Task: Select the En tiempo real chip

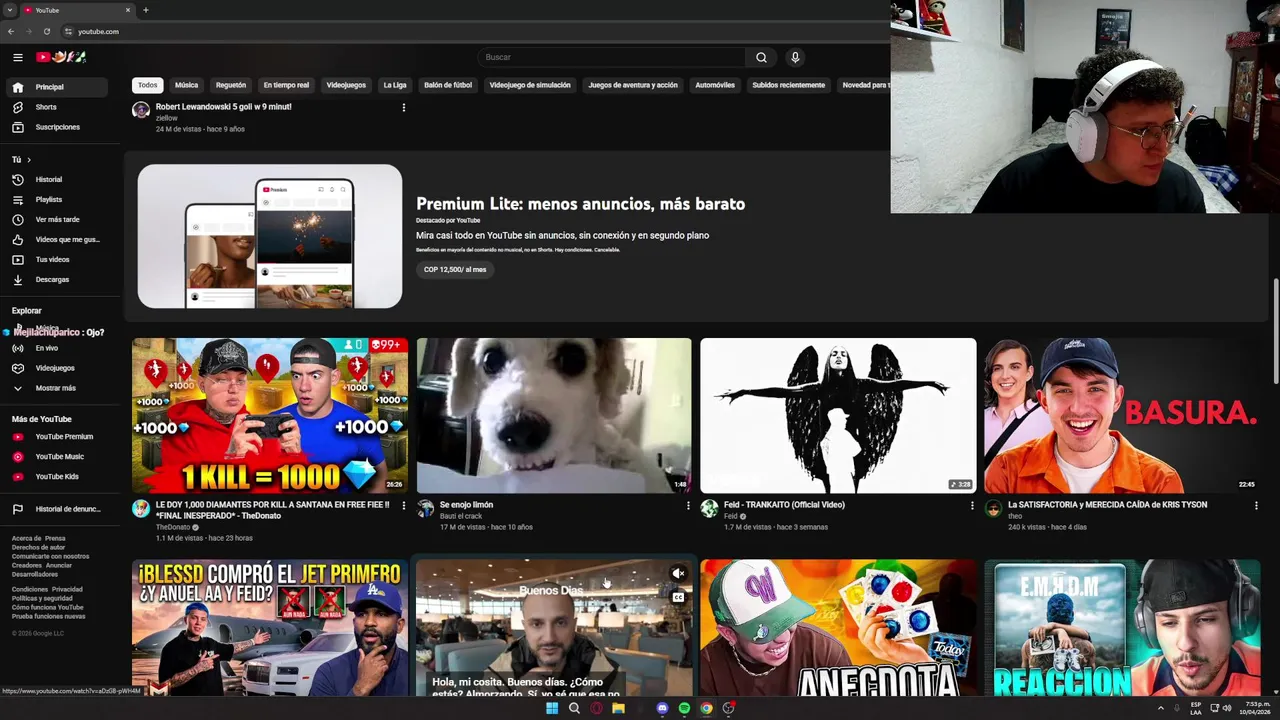Action: click(286, 85)
